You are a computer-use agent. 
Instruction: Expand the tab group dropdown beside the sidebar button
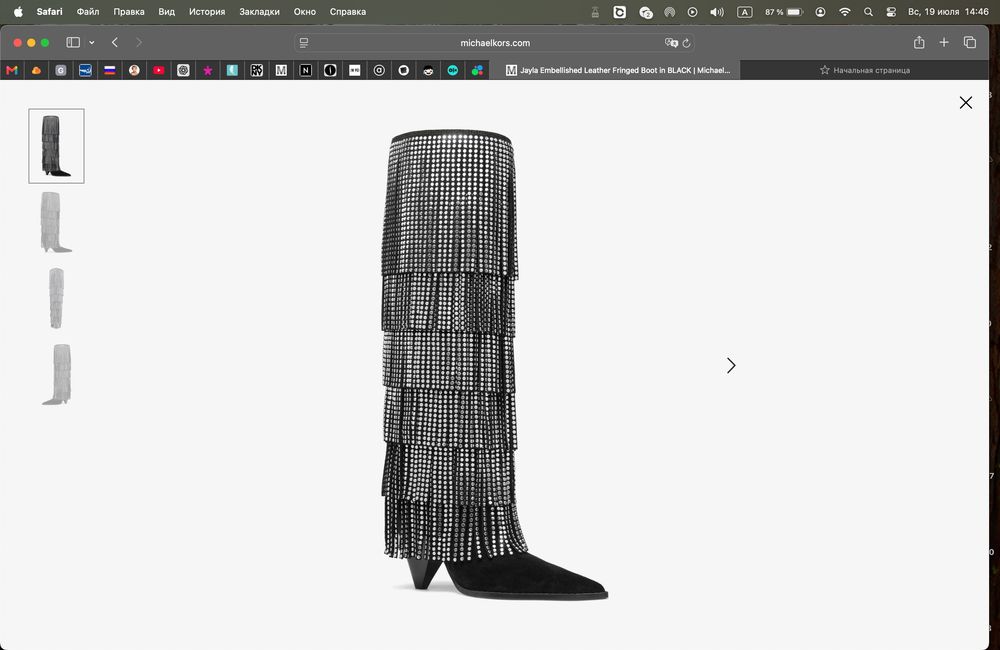[92, 43]
